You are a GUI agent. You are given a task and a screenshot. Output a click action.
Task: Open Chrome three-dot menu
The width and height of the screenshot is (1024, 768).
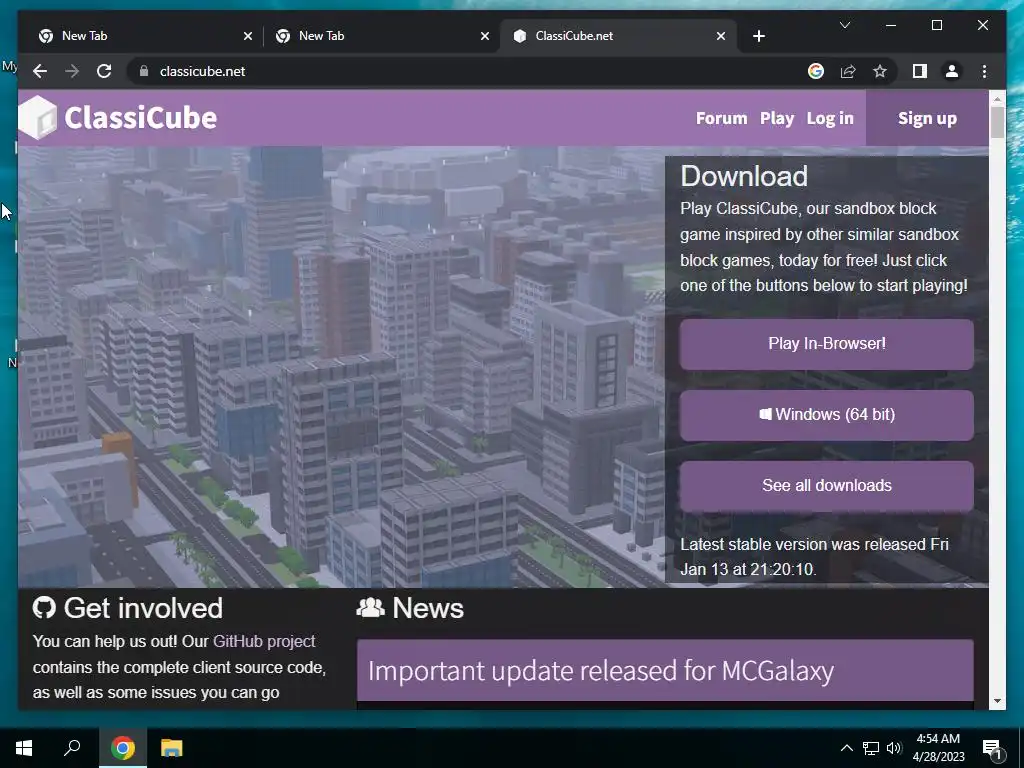click(984, 71)
